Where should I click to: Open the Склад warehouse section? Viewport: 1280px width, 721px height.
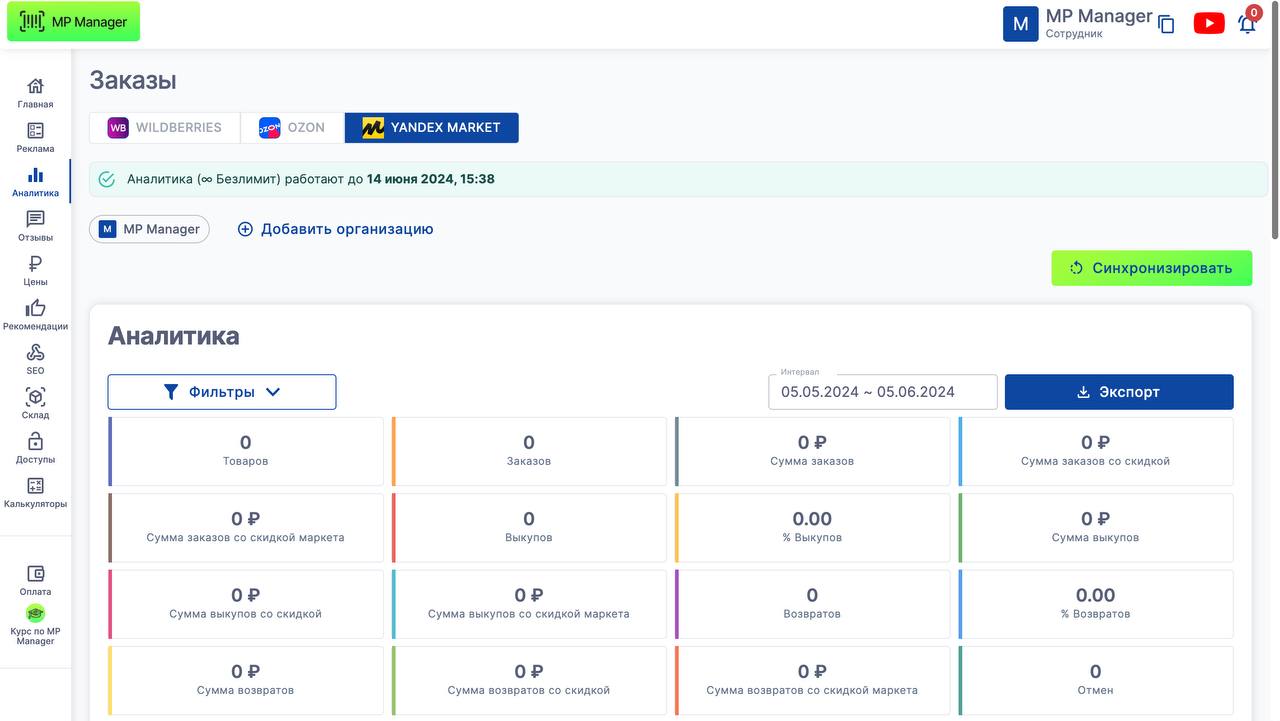point(35,403)
